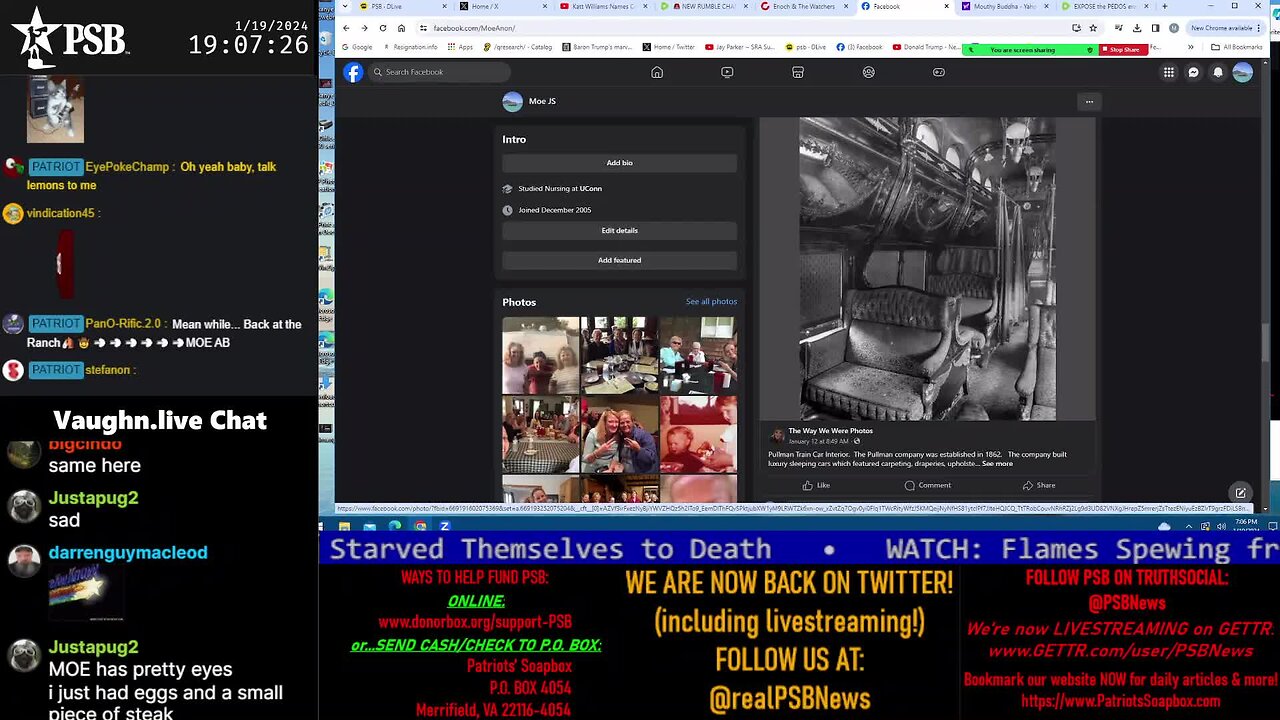Click the Add featured button

click(619, 260)
